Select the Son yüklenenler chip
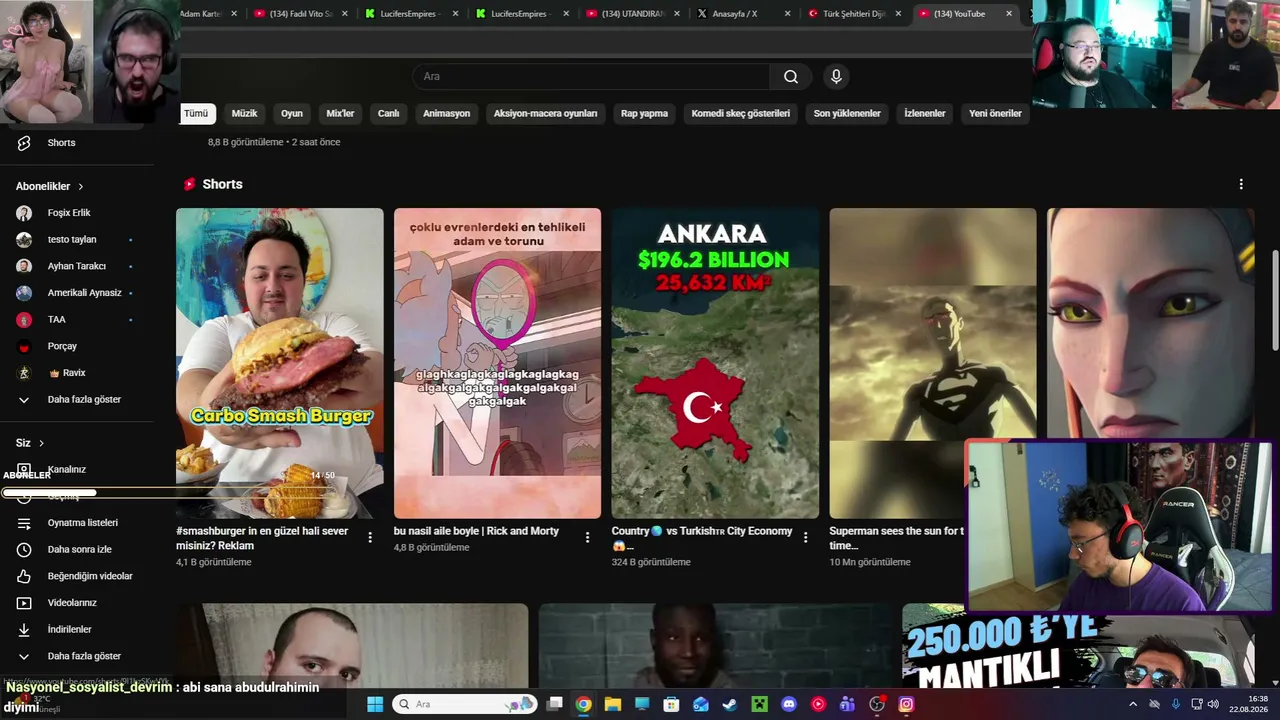The height and width of the screenshot is (720, 1280). [x=847, y=114]
